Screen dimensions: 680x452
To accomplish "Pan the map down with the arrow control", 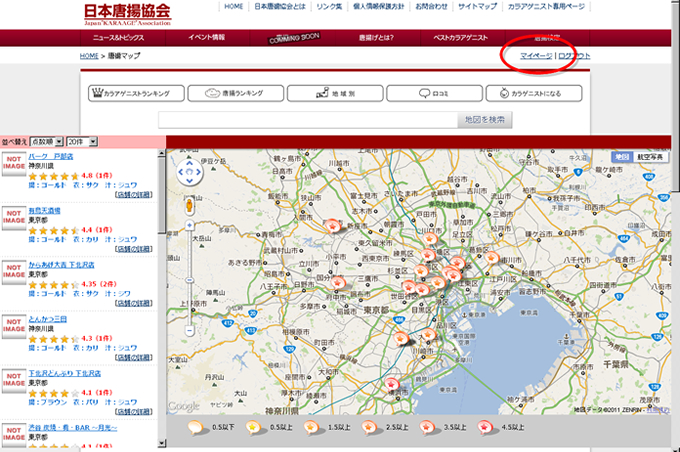I will pyautogui.click(x=190, y=180).
